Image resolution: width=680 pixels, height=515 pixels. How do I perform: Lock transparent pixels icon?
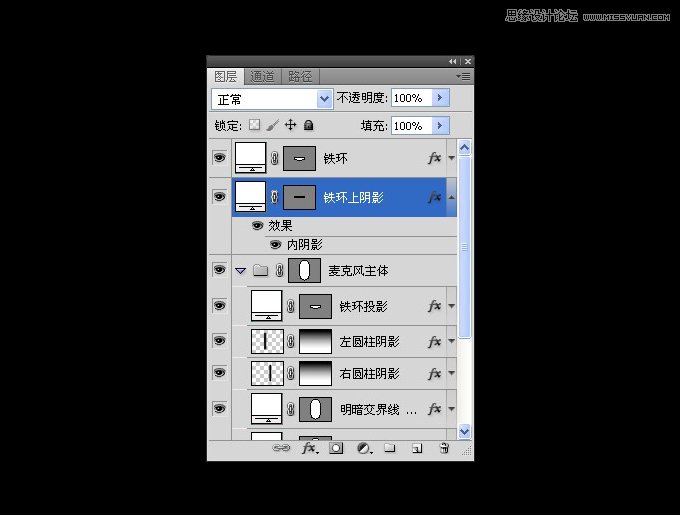255,125
